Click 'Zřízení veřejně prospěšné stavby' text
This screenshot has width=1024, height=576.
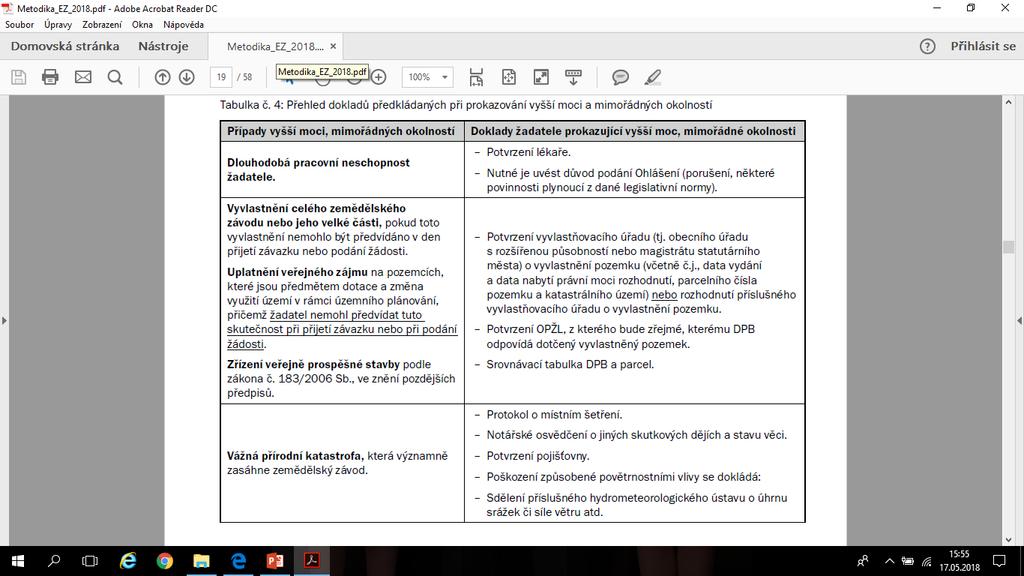[313, 364]
